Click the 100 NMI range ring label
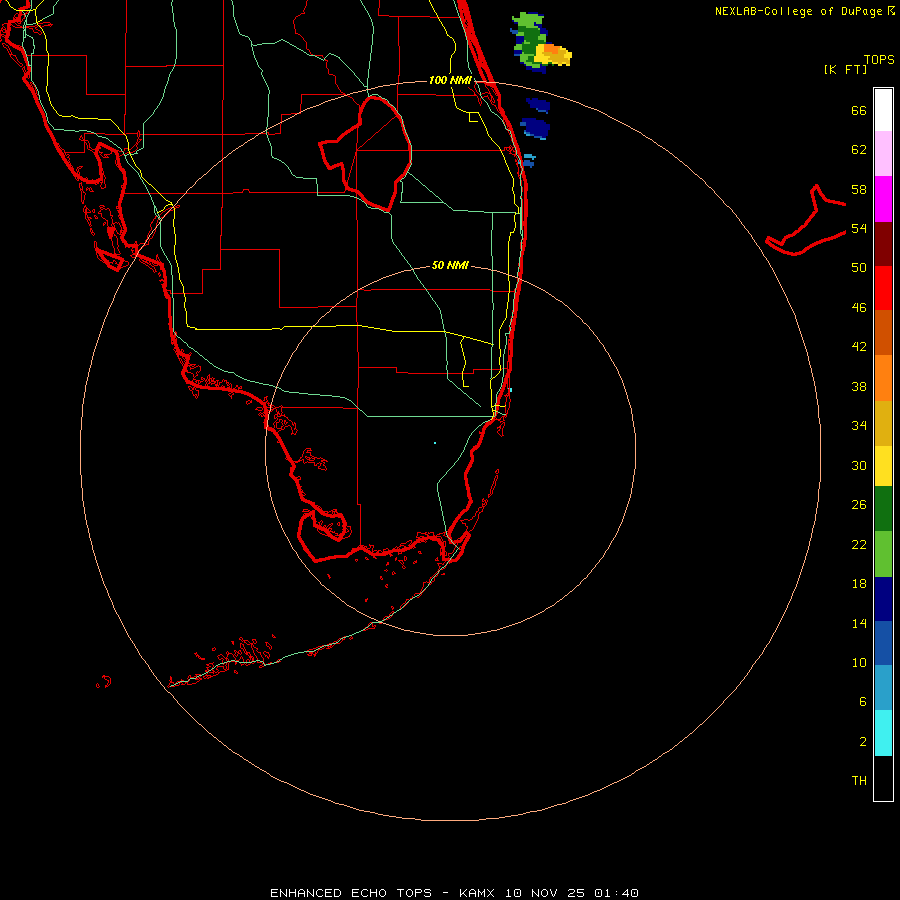Image resolution: width=900 pixels, height=900 pixels. pos(450,80)
